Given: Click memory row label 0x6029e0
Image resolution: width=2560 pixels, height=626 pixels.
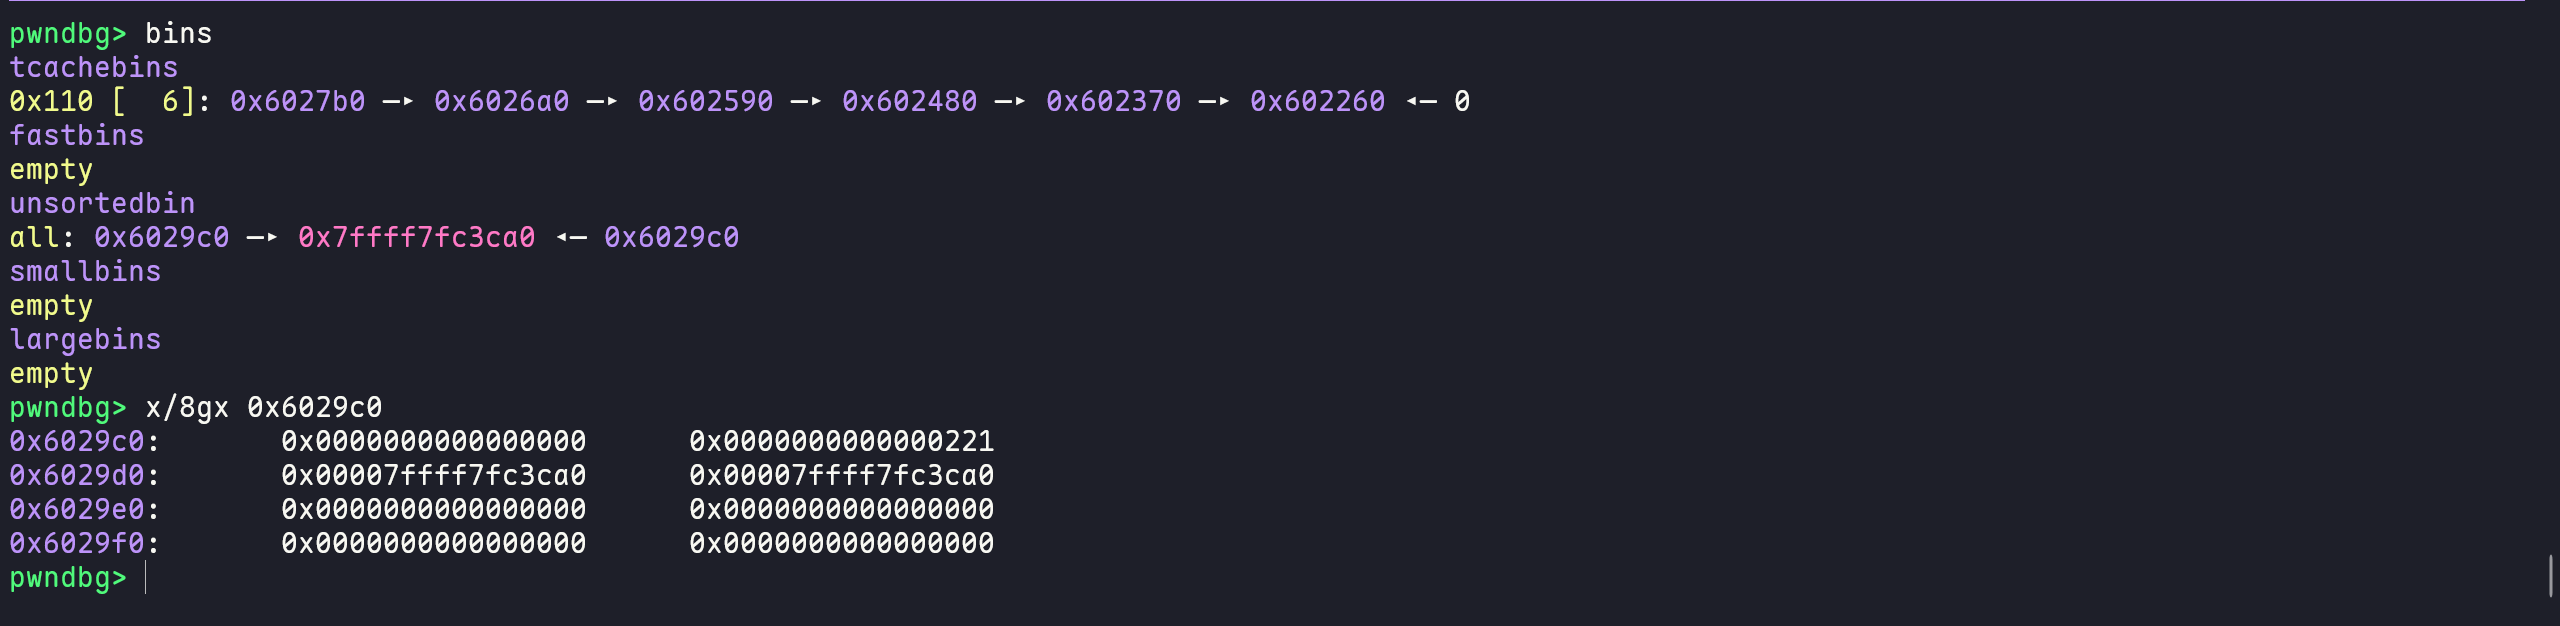Looking at the screenshot, I should pos(77,510).
